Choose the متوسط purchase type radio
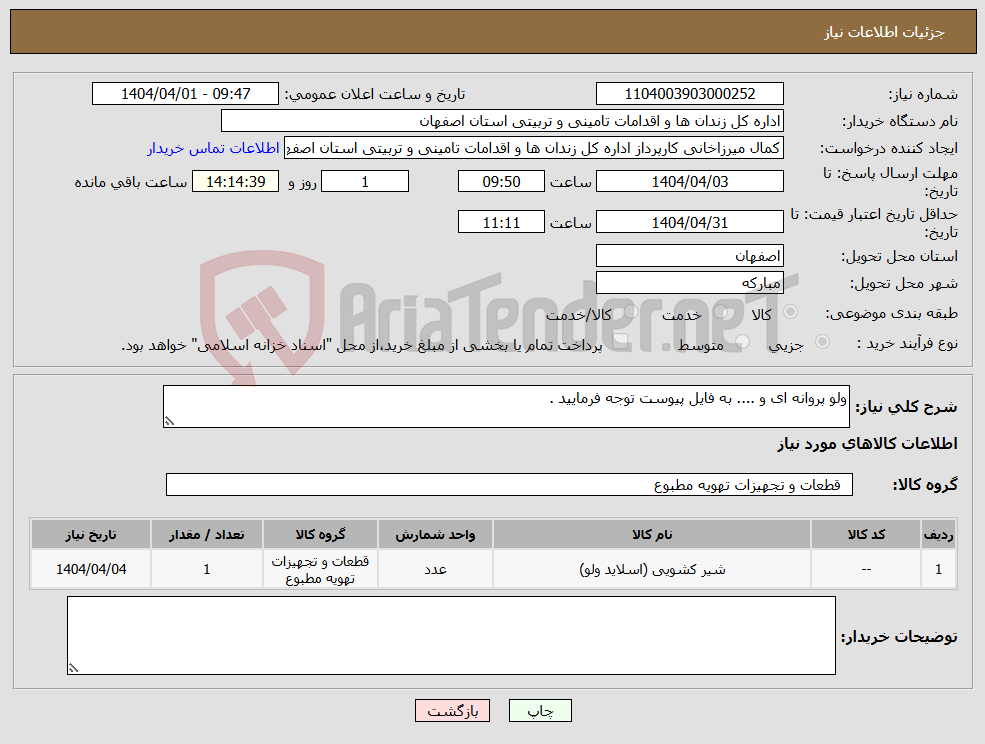Viewport: 985px width, 744px height. (x=742, y=342)
